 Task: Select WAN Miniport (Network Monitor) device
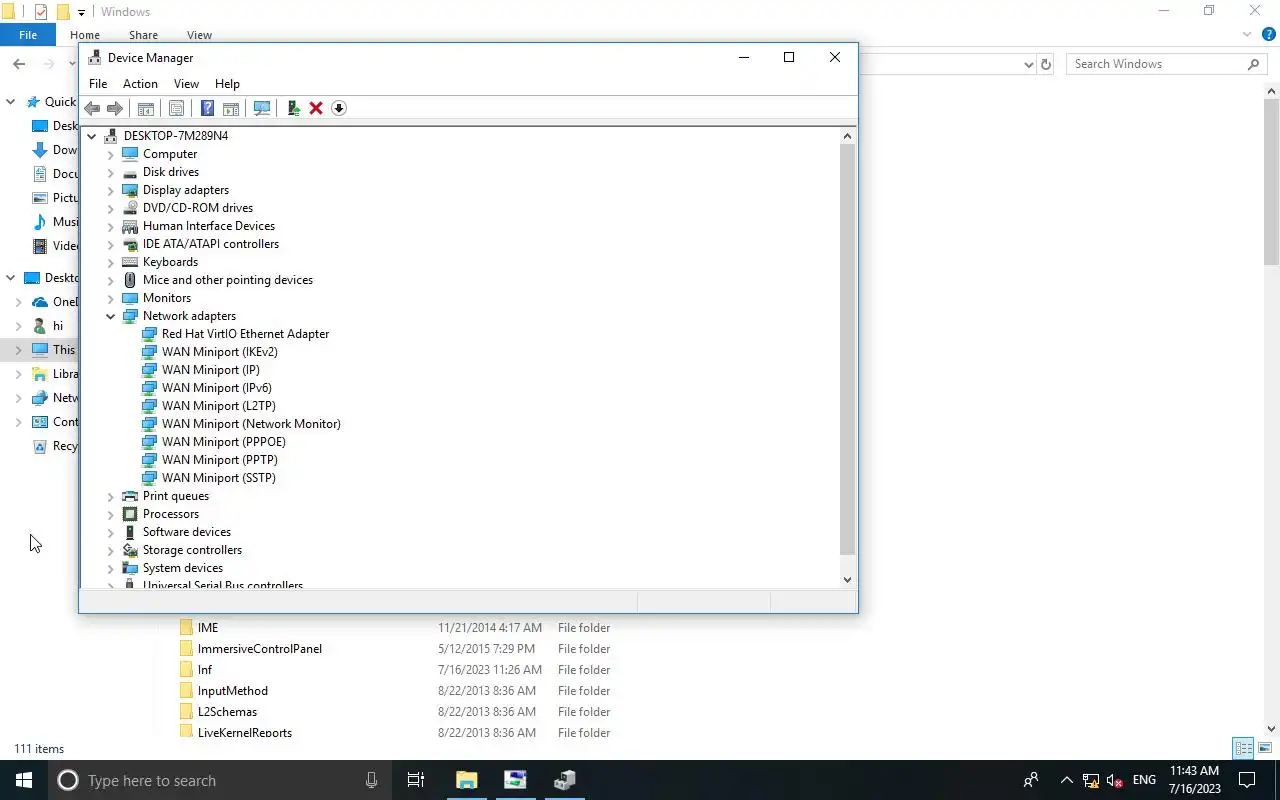click(x=251, y=424)
